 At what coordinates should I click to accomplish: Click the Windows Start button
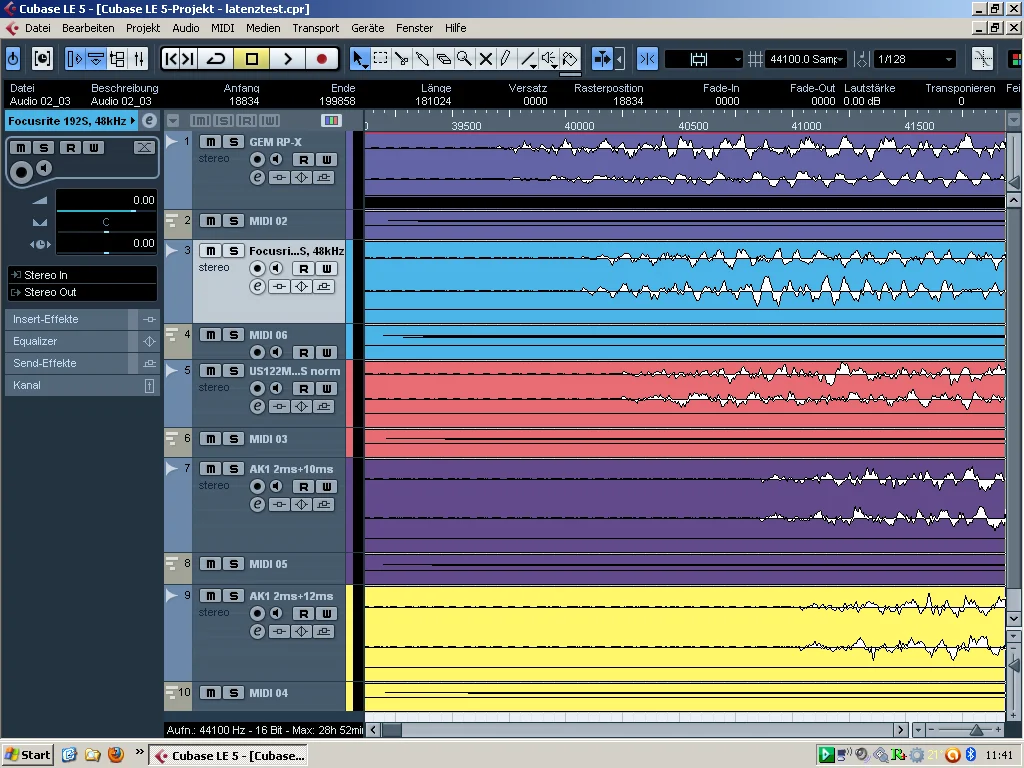click(x=28, y=755)
